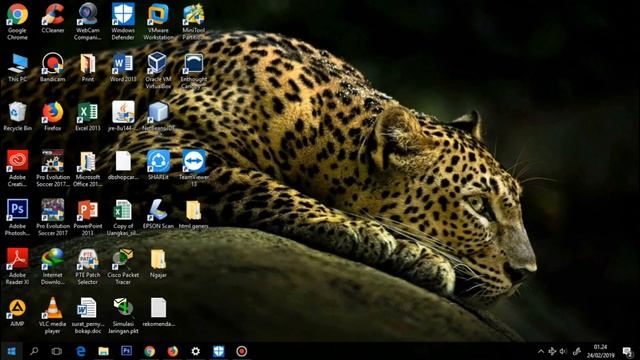Launch Microsoft Edge from the taskbar
This screenshot has width=640, height=360.
click(x=81, y=351)
